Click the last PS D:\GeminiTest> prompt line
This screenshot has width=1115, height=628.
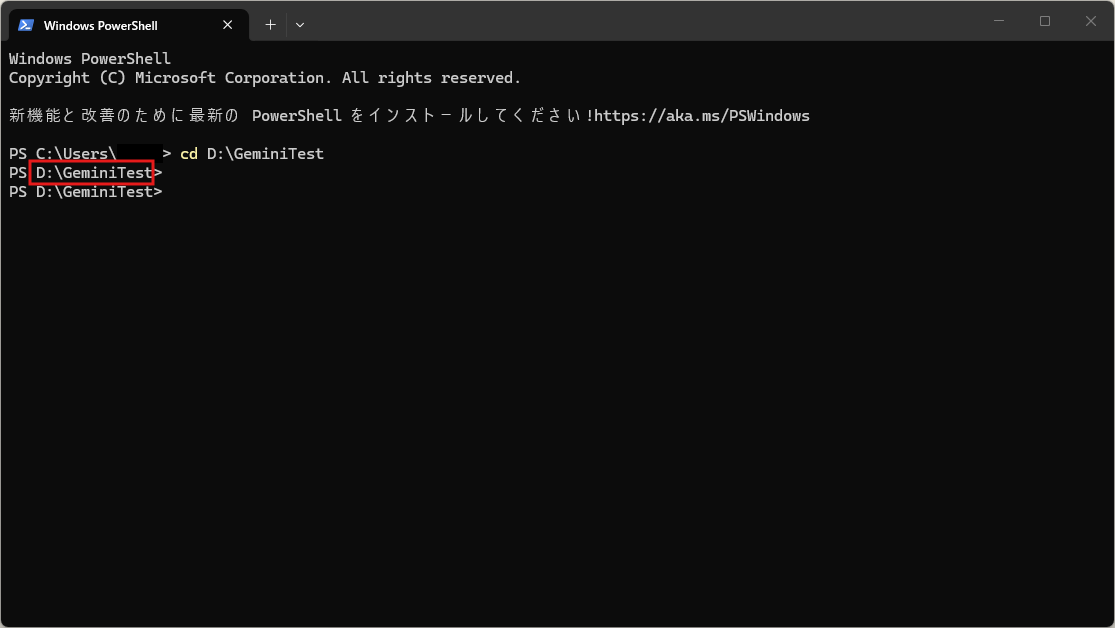(x=85, y=192)
